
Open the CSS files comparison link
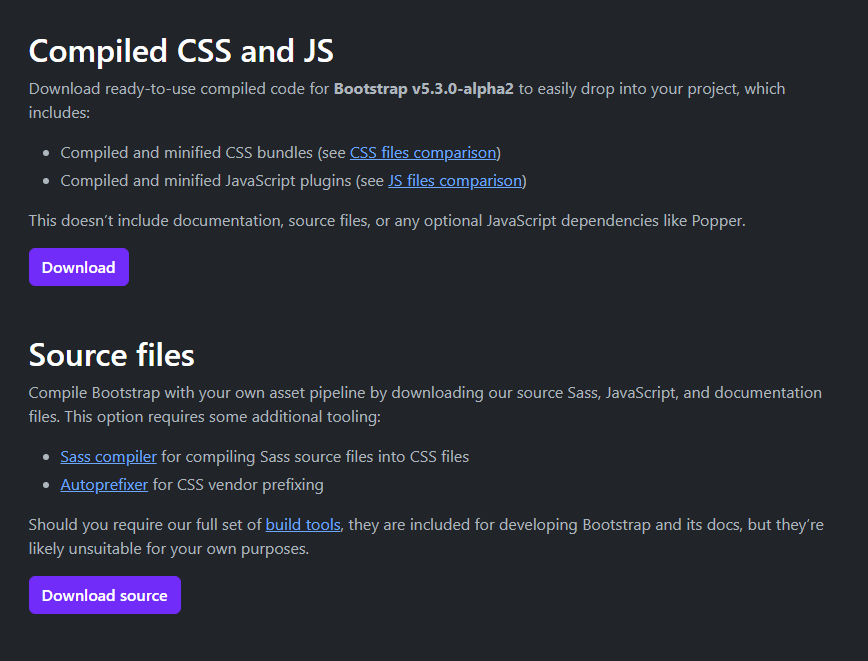(423, 153)
